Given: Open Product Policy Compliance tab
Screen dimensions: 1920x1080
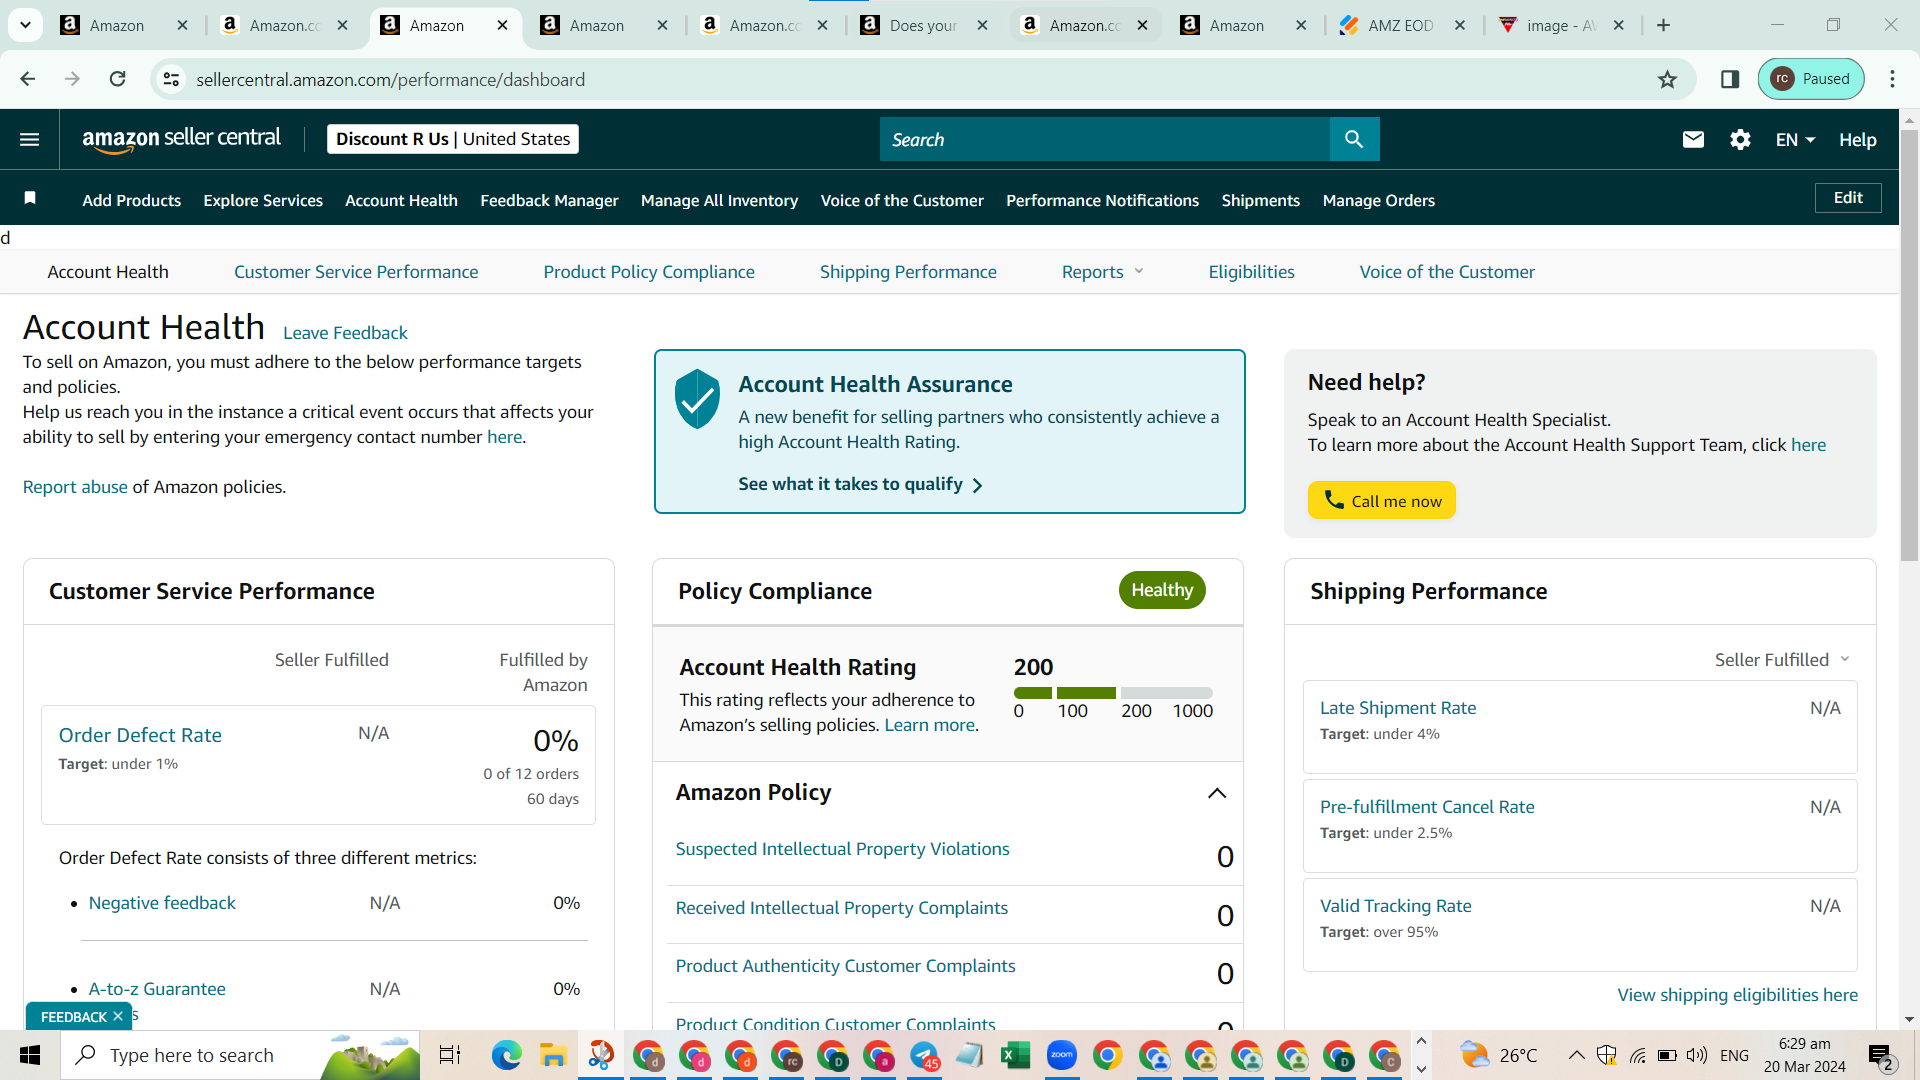Looking at the screenshot, I should coord(649,272).
